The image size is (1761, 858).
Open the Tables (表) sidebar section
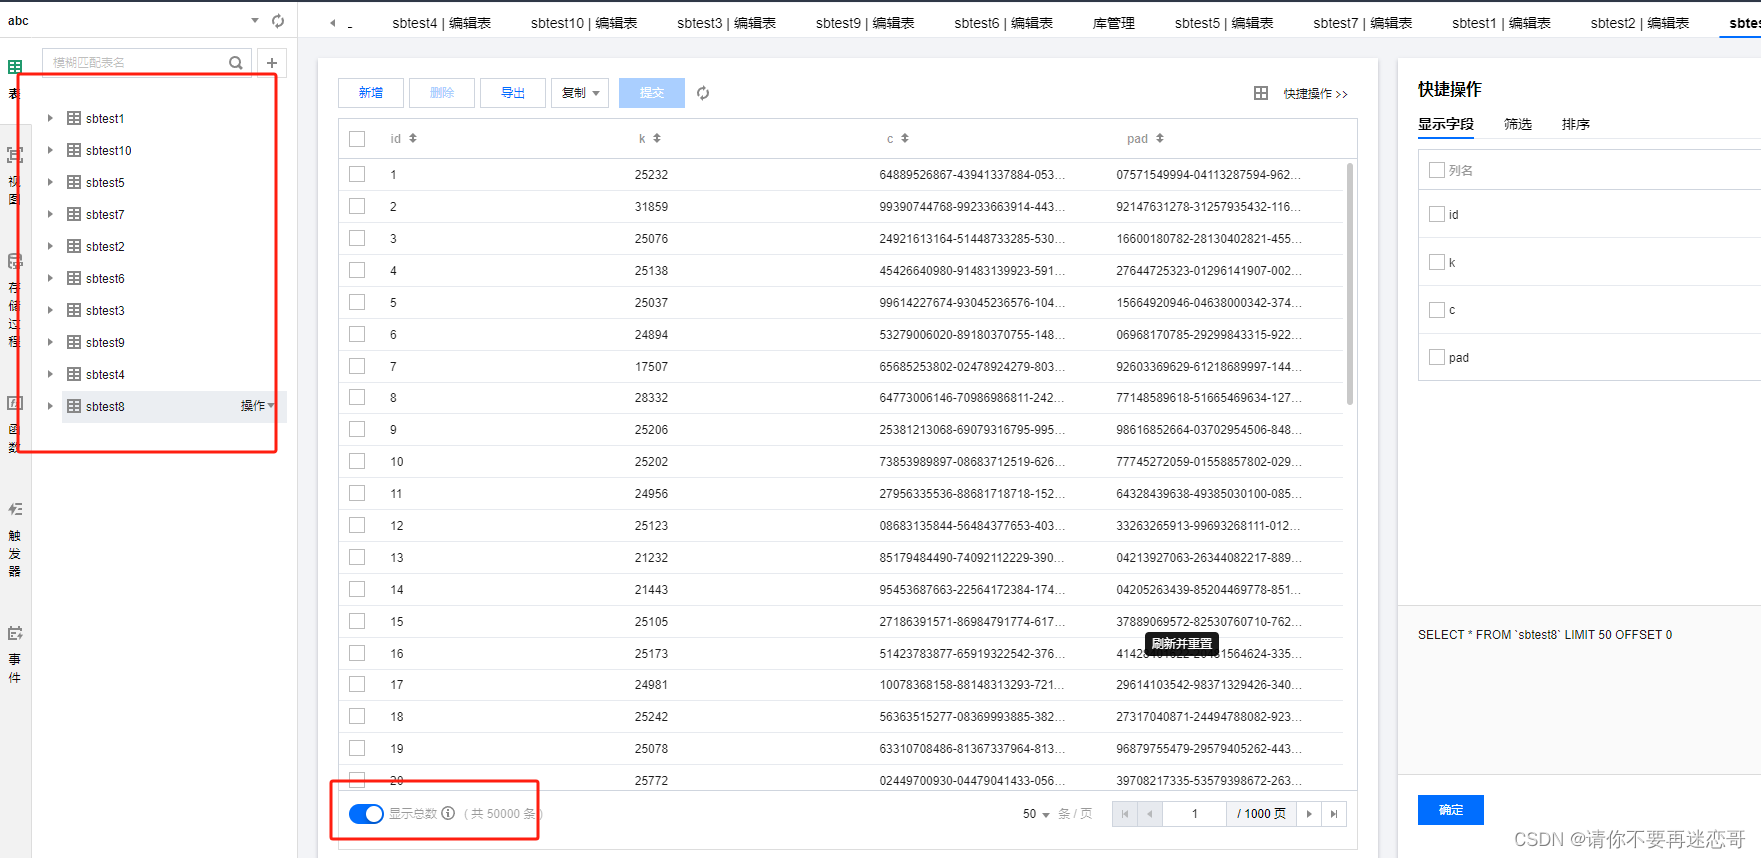coord(14,80)
